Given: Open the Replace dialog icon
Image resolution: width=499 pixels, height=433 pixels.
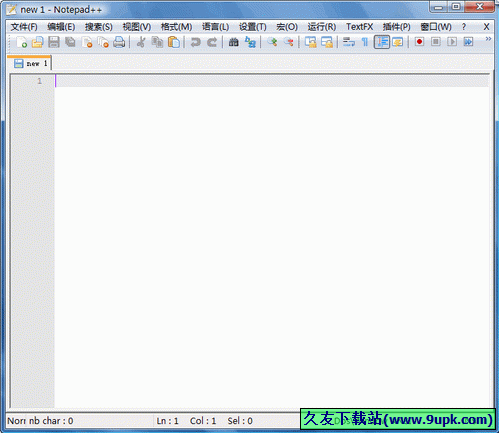Looking at the screenshot, I should pyautogui.click(x=250, y=42).
